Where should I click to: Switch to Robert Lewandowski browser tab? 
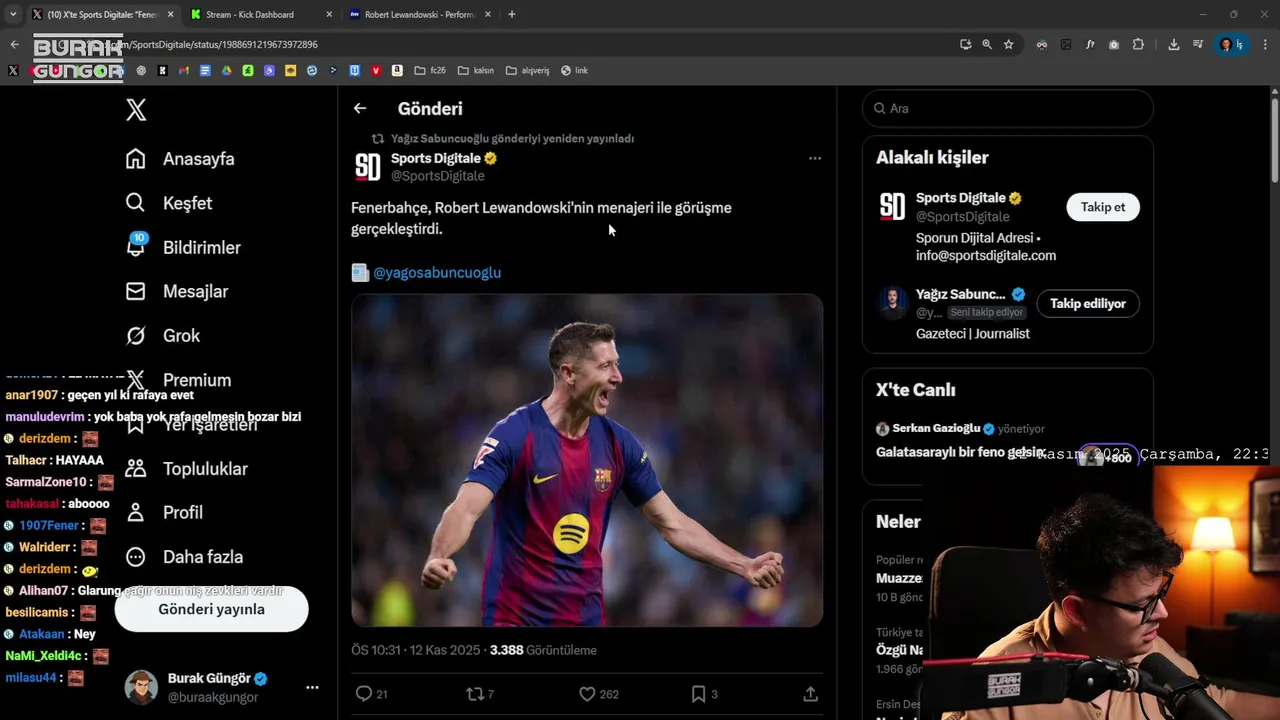420,15
